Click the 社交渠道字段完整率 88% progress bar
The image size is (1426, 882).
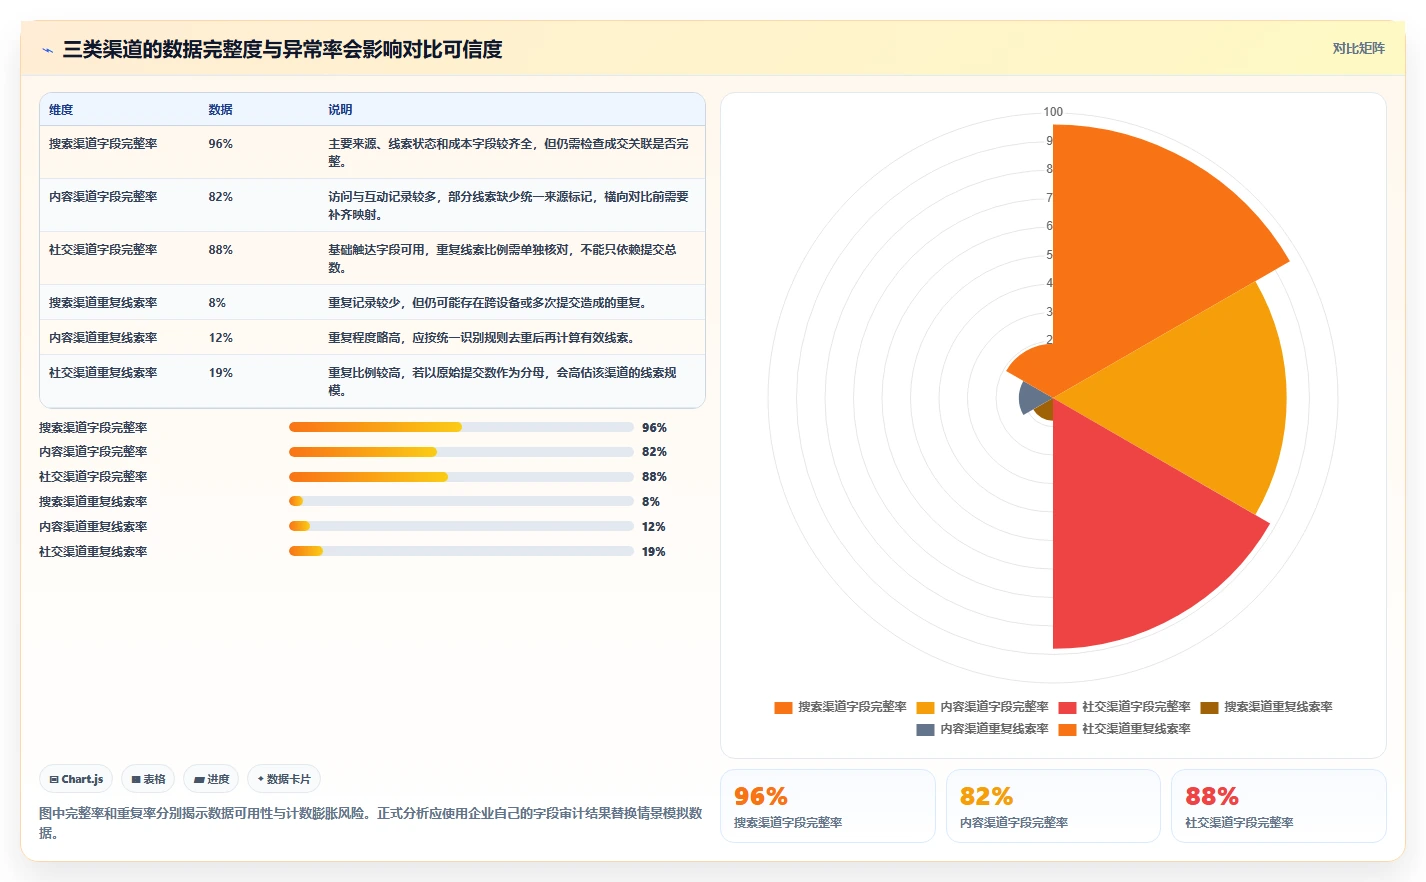pos(461,477)
